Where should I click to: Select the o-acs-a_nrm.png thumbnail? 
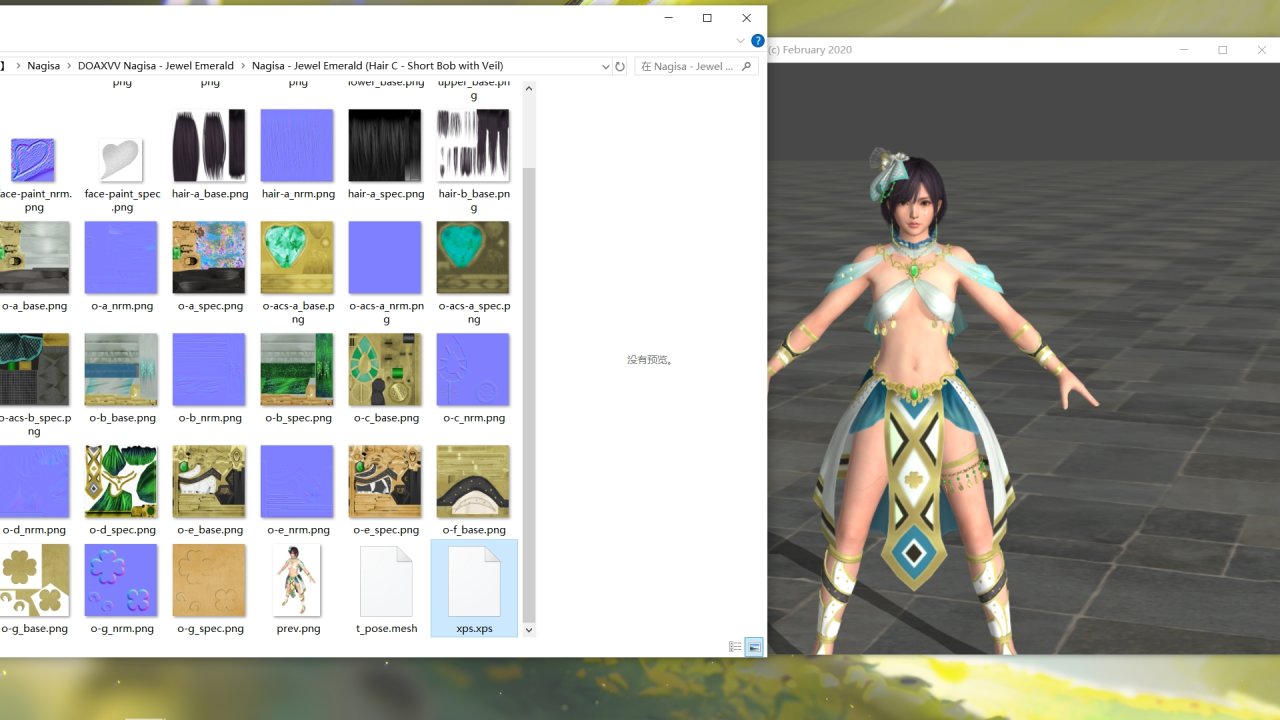pyautogui.click(x=385, y=257)
